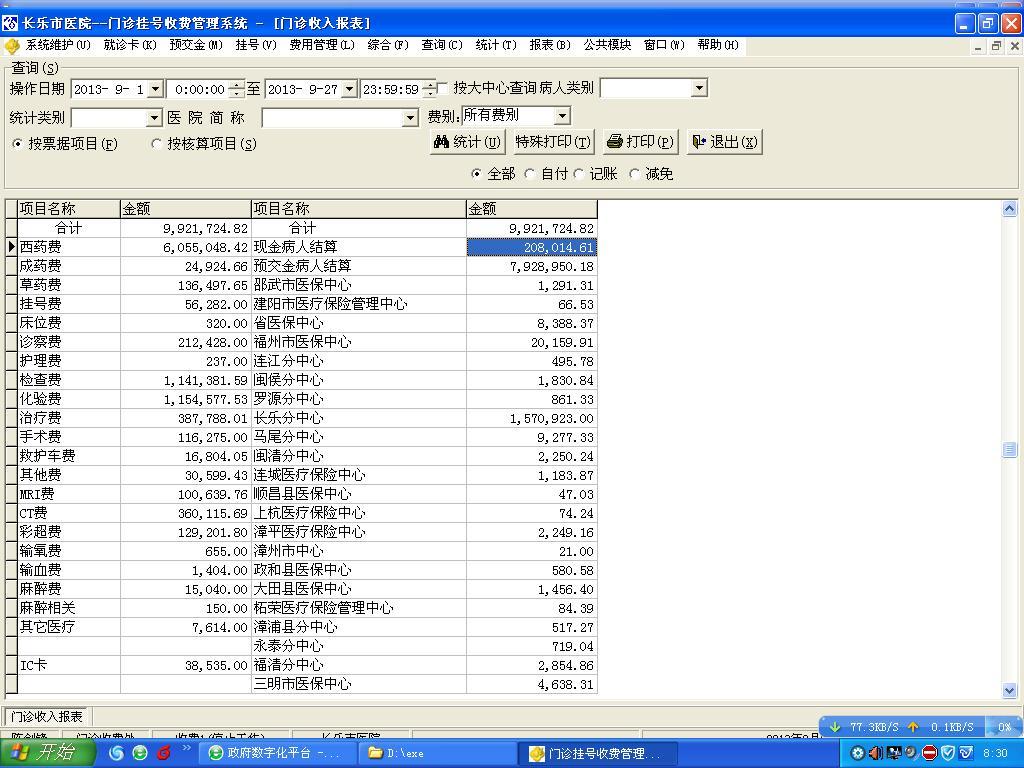Click the upload speed arrow indicator
Viewport: 1024px width, 768px height.
coord(913,727)
